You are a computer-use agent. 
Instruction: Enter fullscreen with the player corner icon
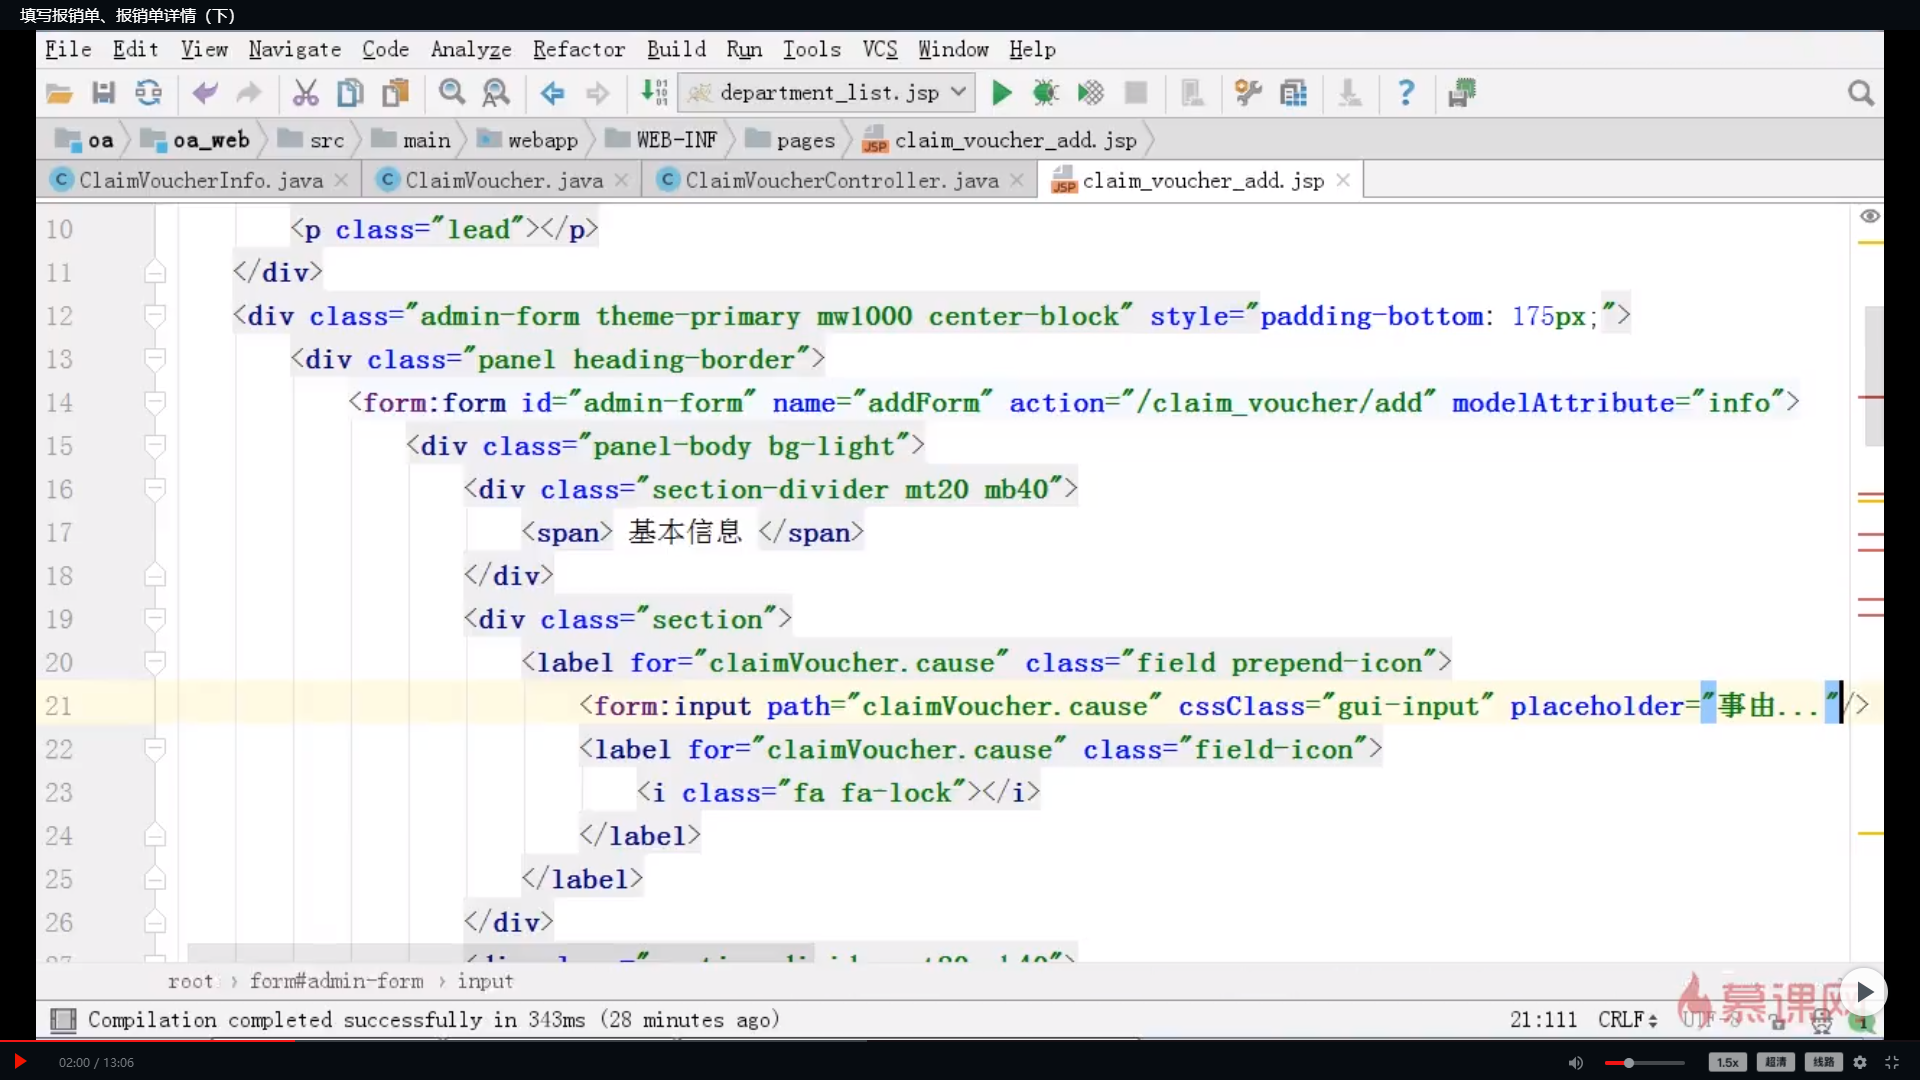(x=1892, y=1063)
